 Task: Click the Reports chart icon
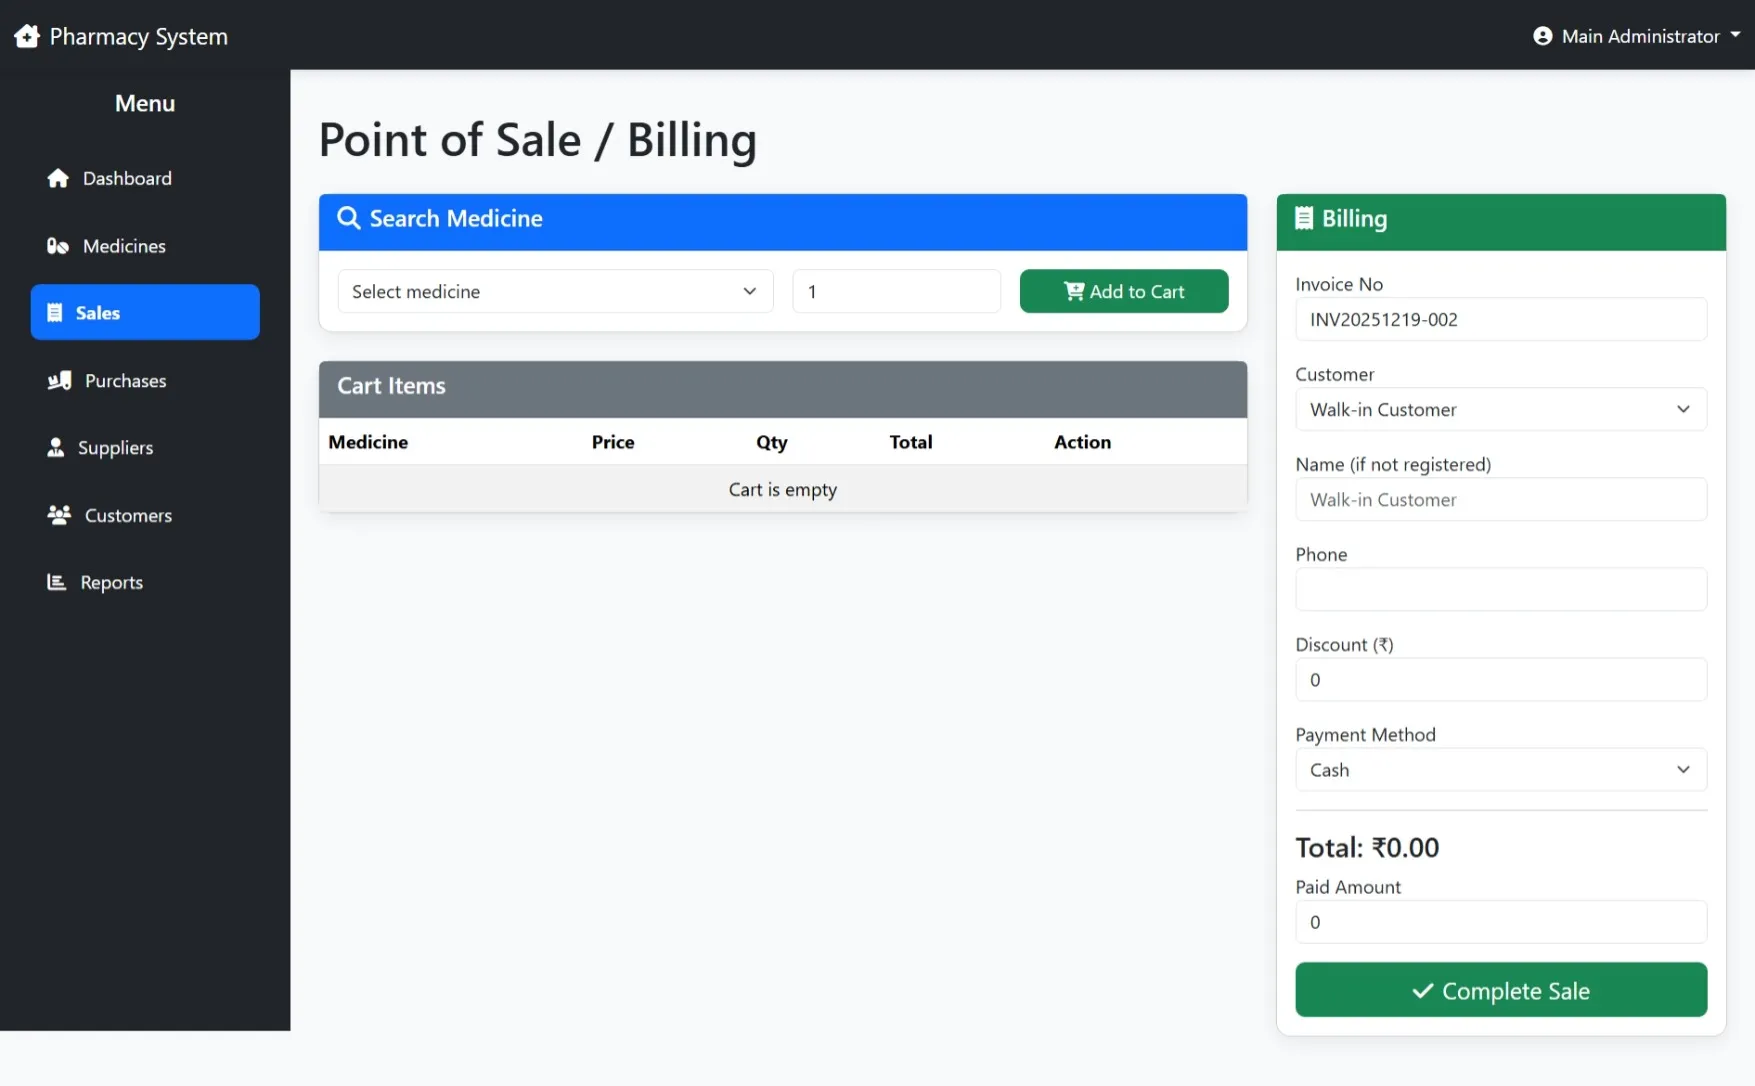(x=56, y=581)
